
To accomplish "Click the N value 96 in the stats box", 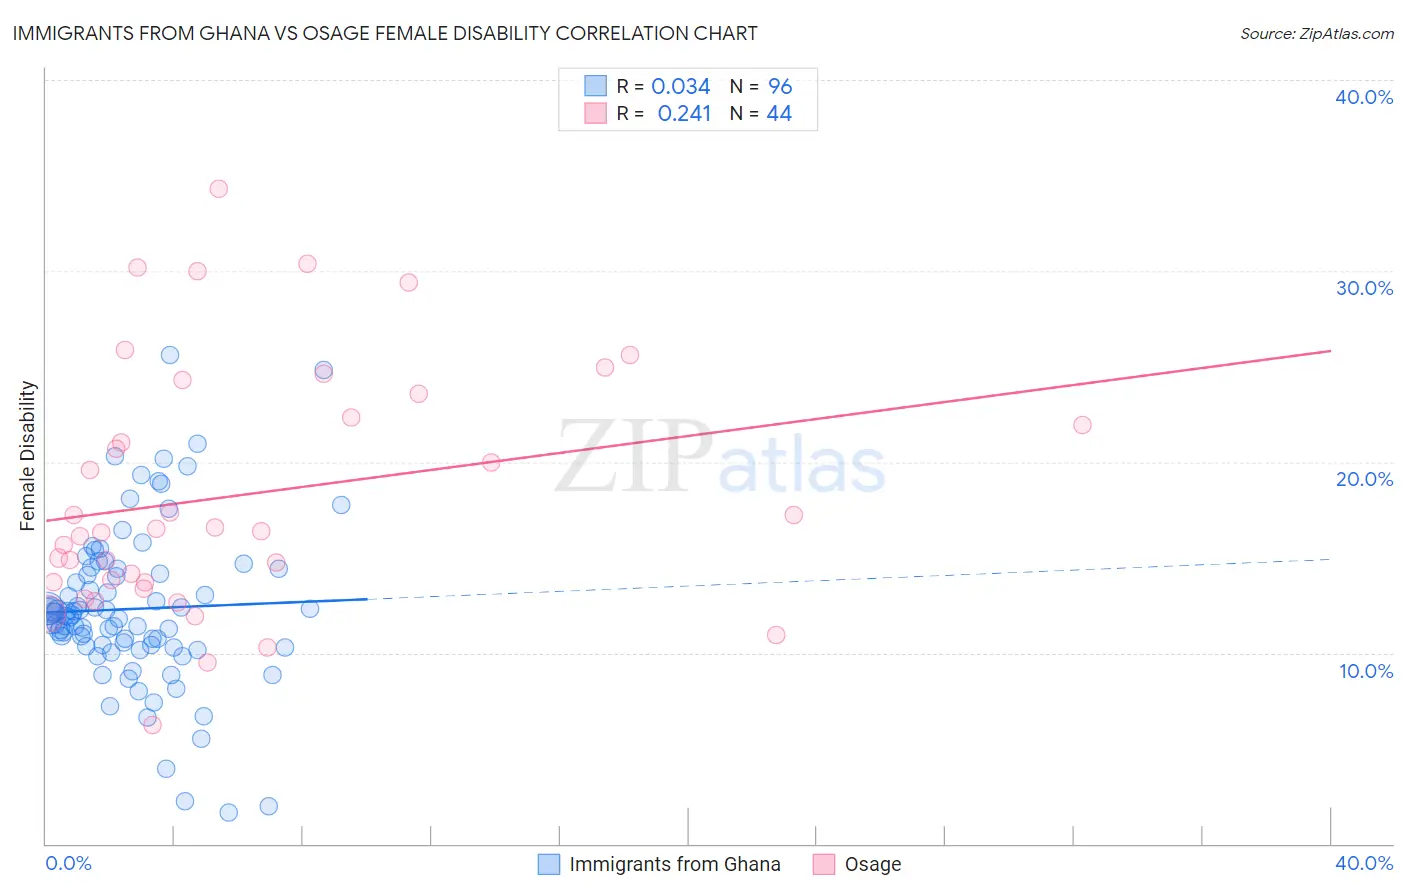I will [780, 86].
